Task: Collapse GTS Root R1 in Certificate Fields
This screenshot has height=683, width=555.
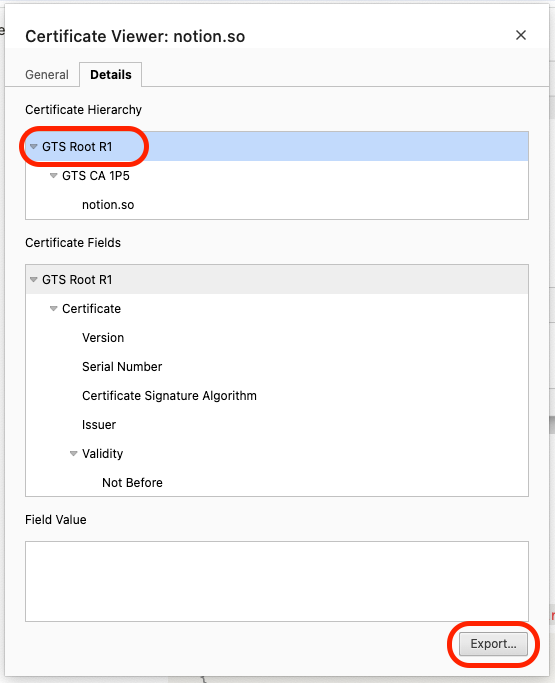Action: 34,280
